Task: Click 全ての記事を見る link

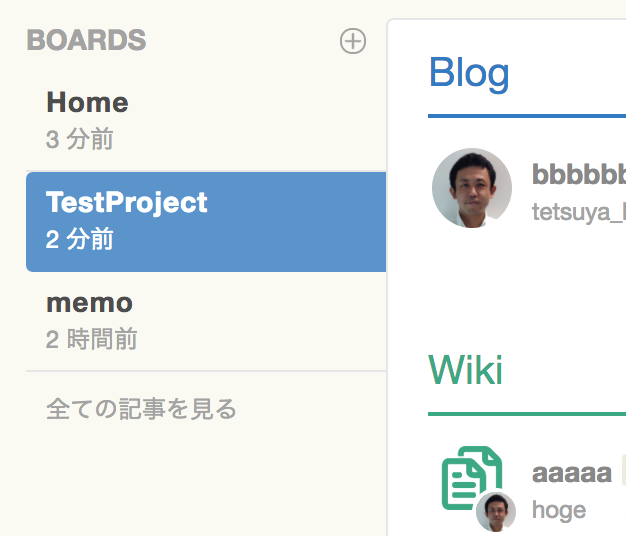Action: pyautogui.click(x=141, y=409)
